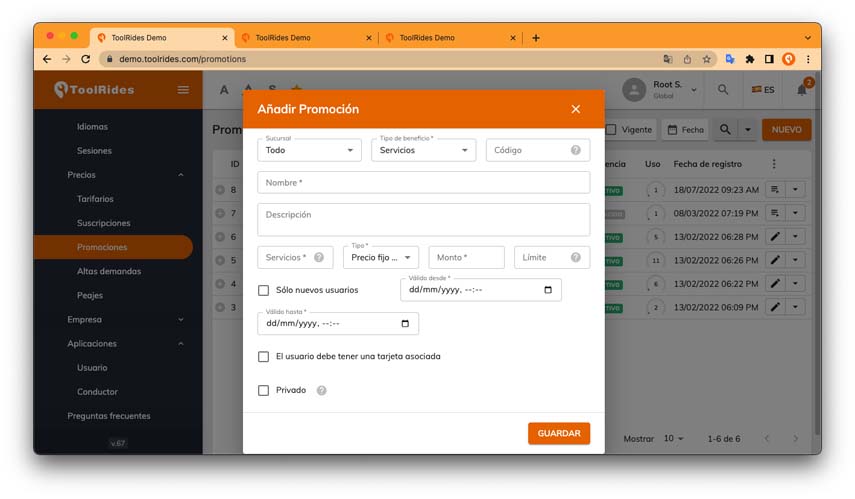Click the notifications bell icon
The height and width of the screenshot is (499, 855).
802,90
